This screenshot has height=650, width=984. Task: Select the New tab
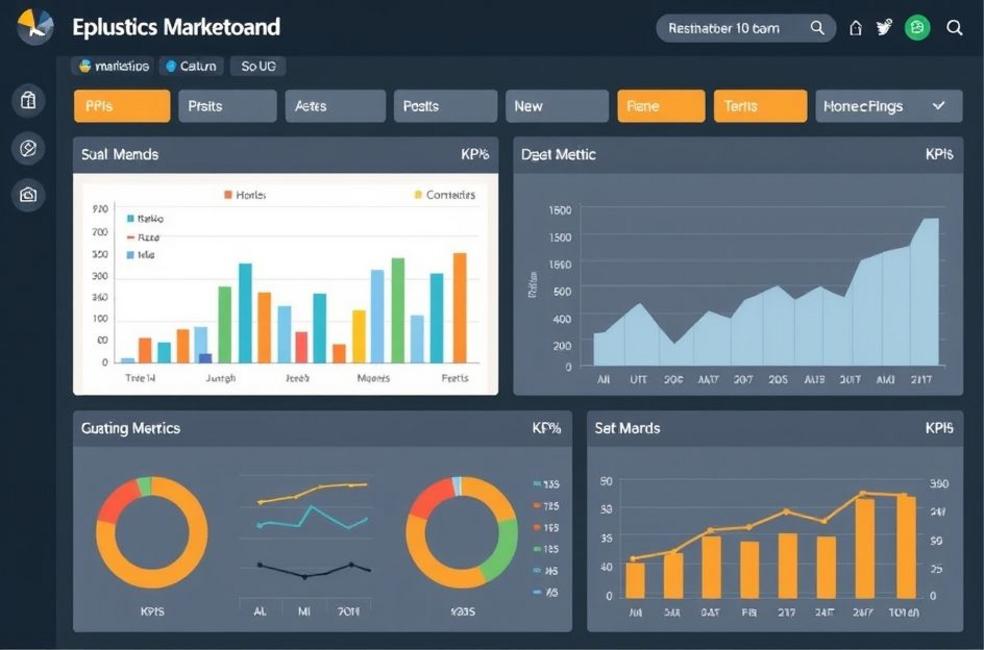pos(557,106)
